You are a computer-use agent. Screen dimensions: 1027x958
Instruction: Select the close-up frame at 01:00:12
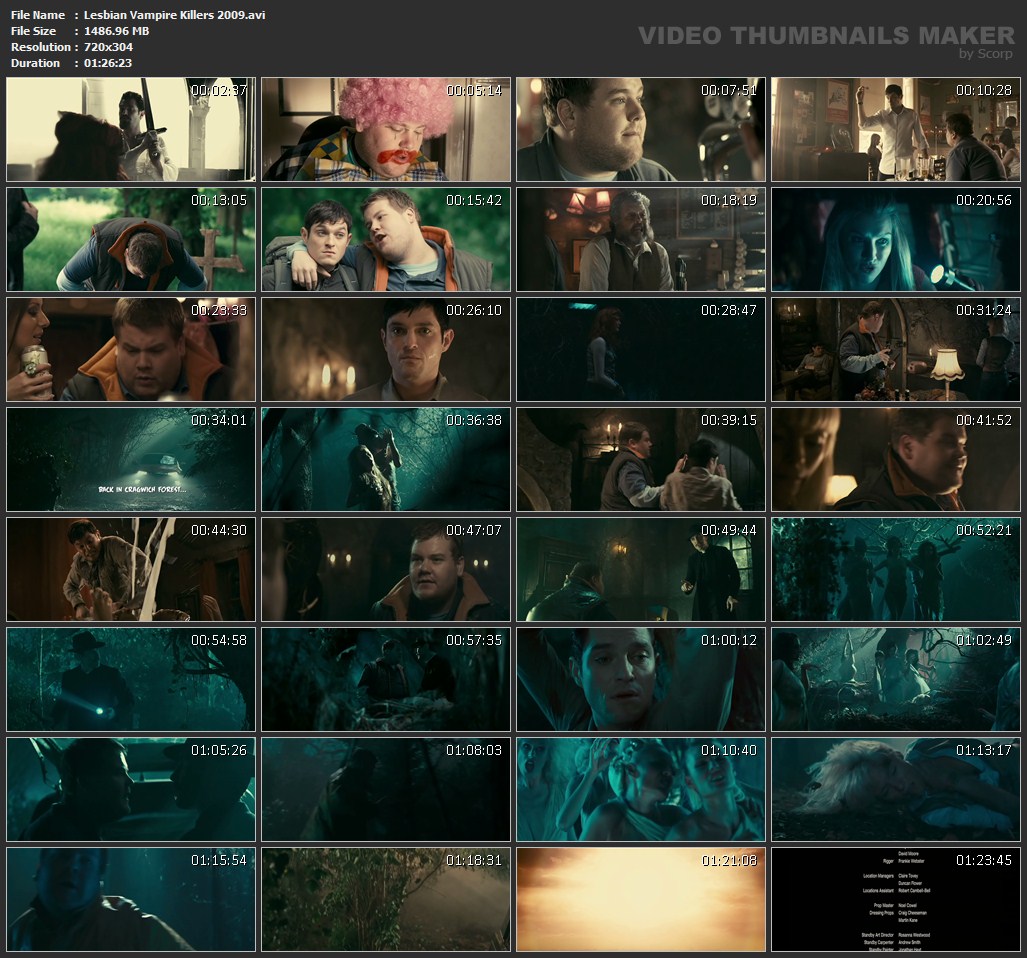[641, 679]
